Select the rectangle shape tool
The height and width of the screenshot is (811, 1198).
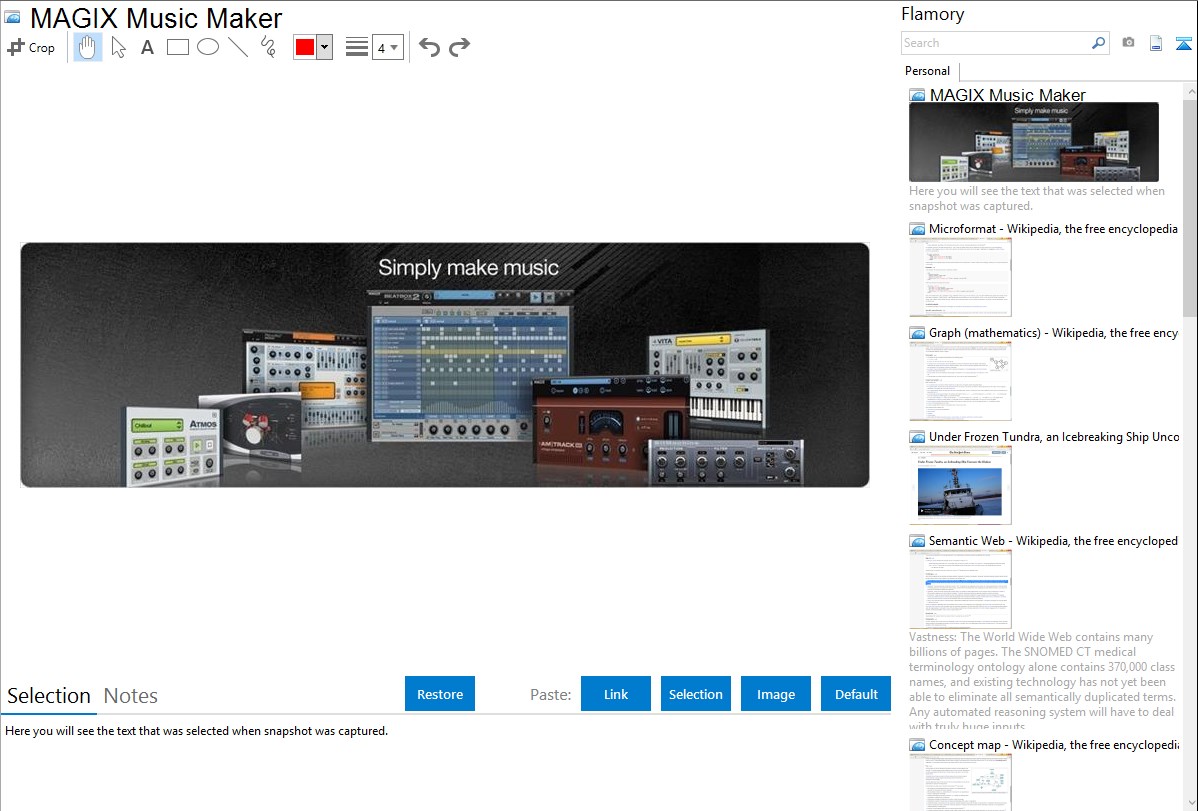(177, 47)
